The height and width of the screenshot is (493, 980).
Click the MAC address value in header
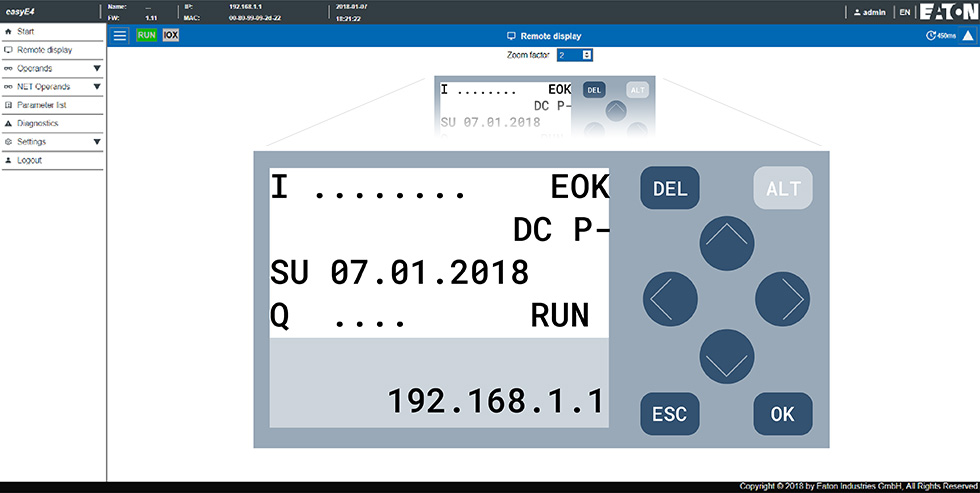click(256, 18)
